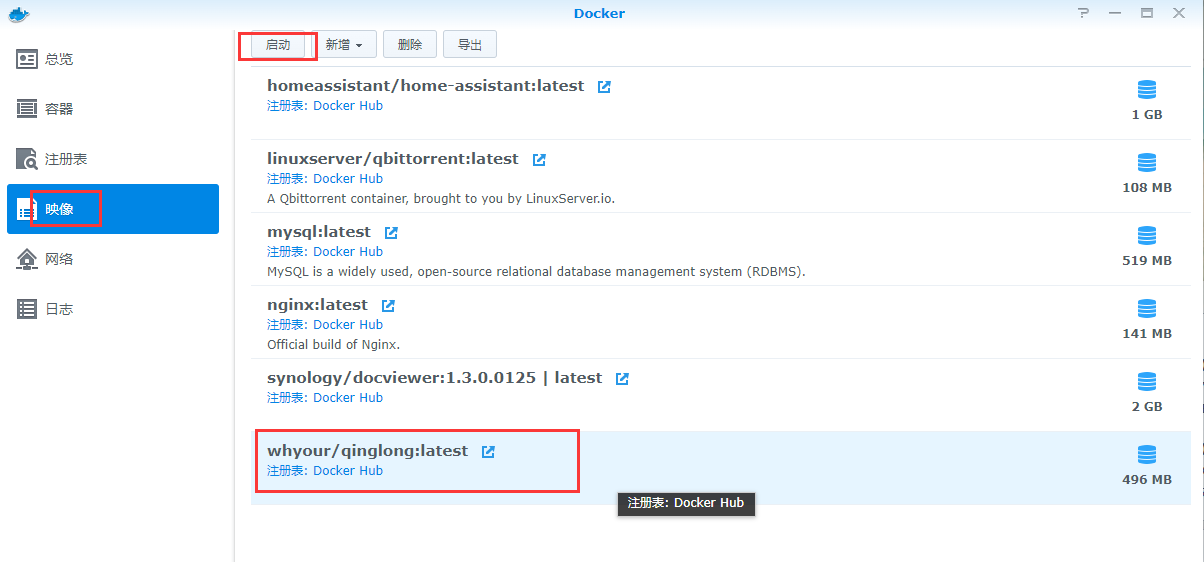Switch to the 日志 log tab
The image size is (1204, 562).
coord(113,309)
